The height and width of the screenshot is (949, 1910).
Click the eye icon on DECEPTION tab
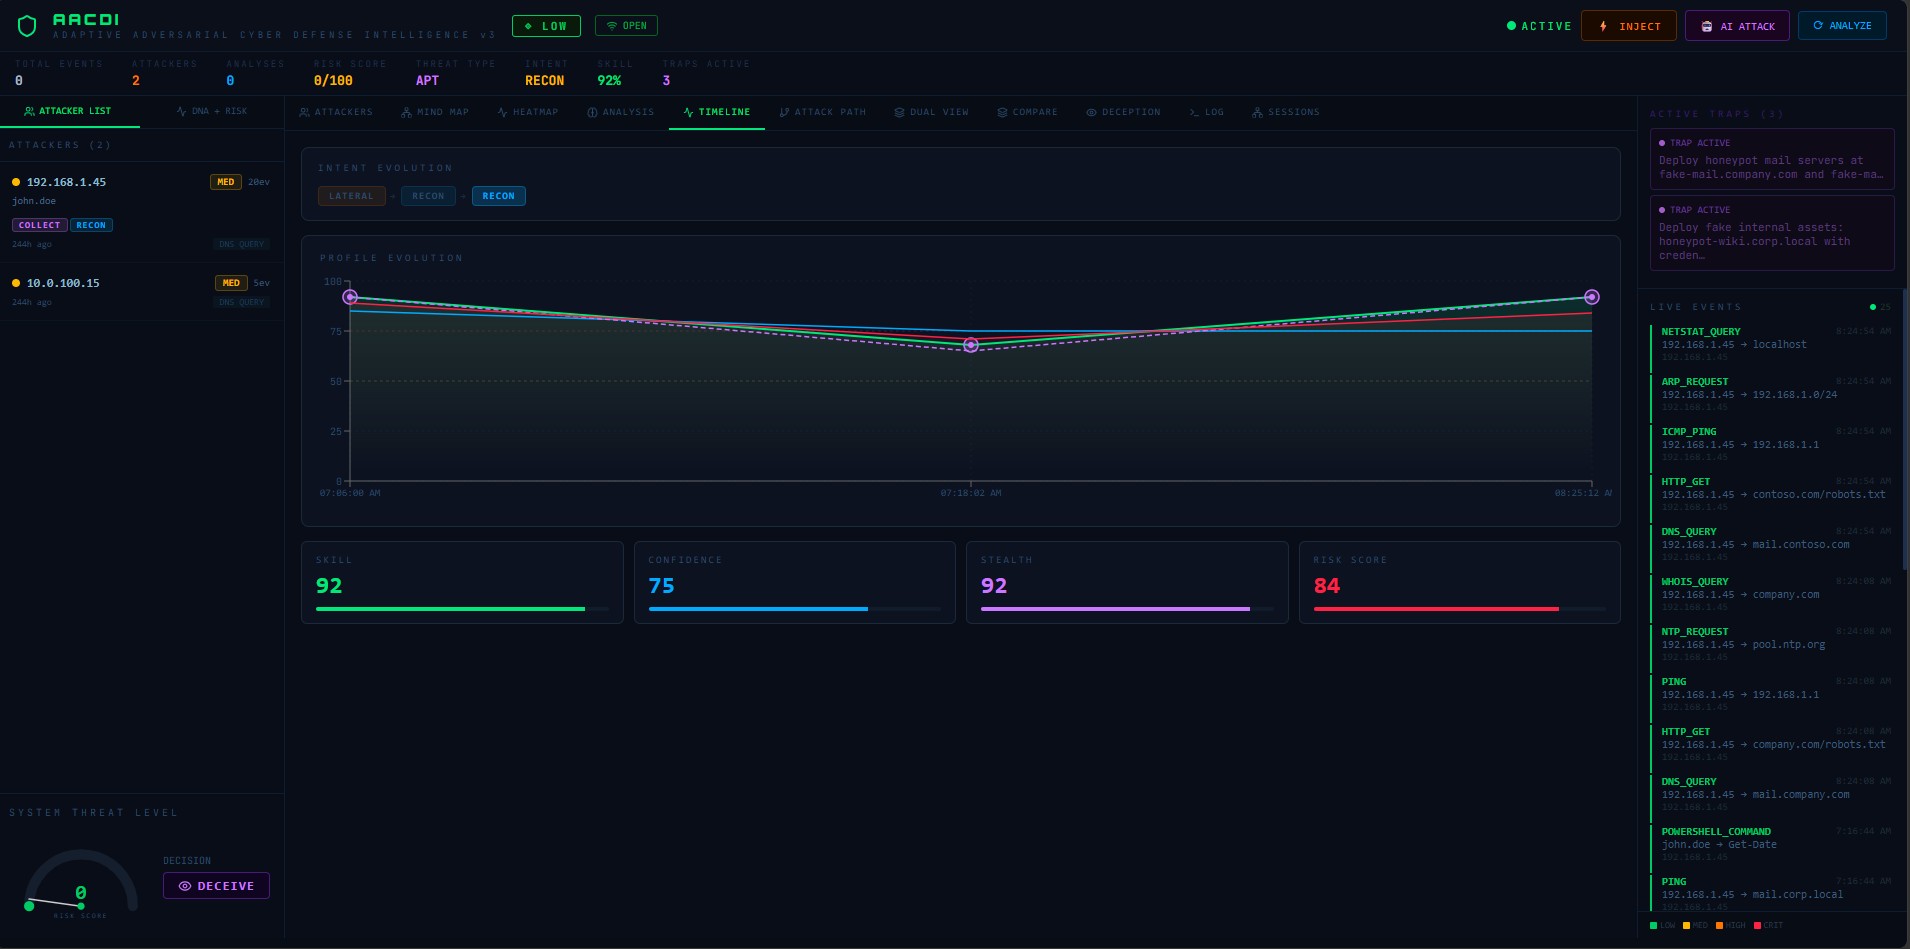point(1091,112)
